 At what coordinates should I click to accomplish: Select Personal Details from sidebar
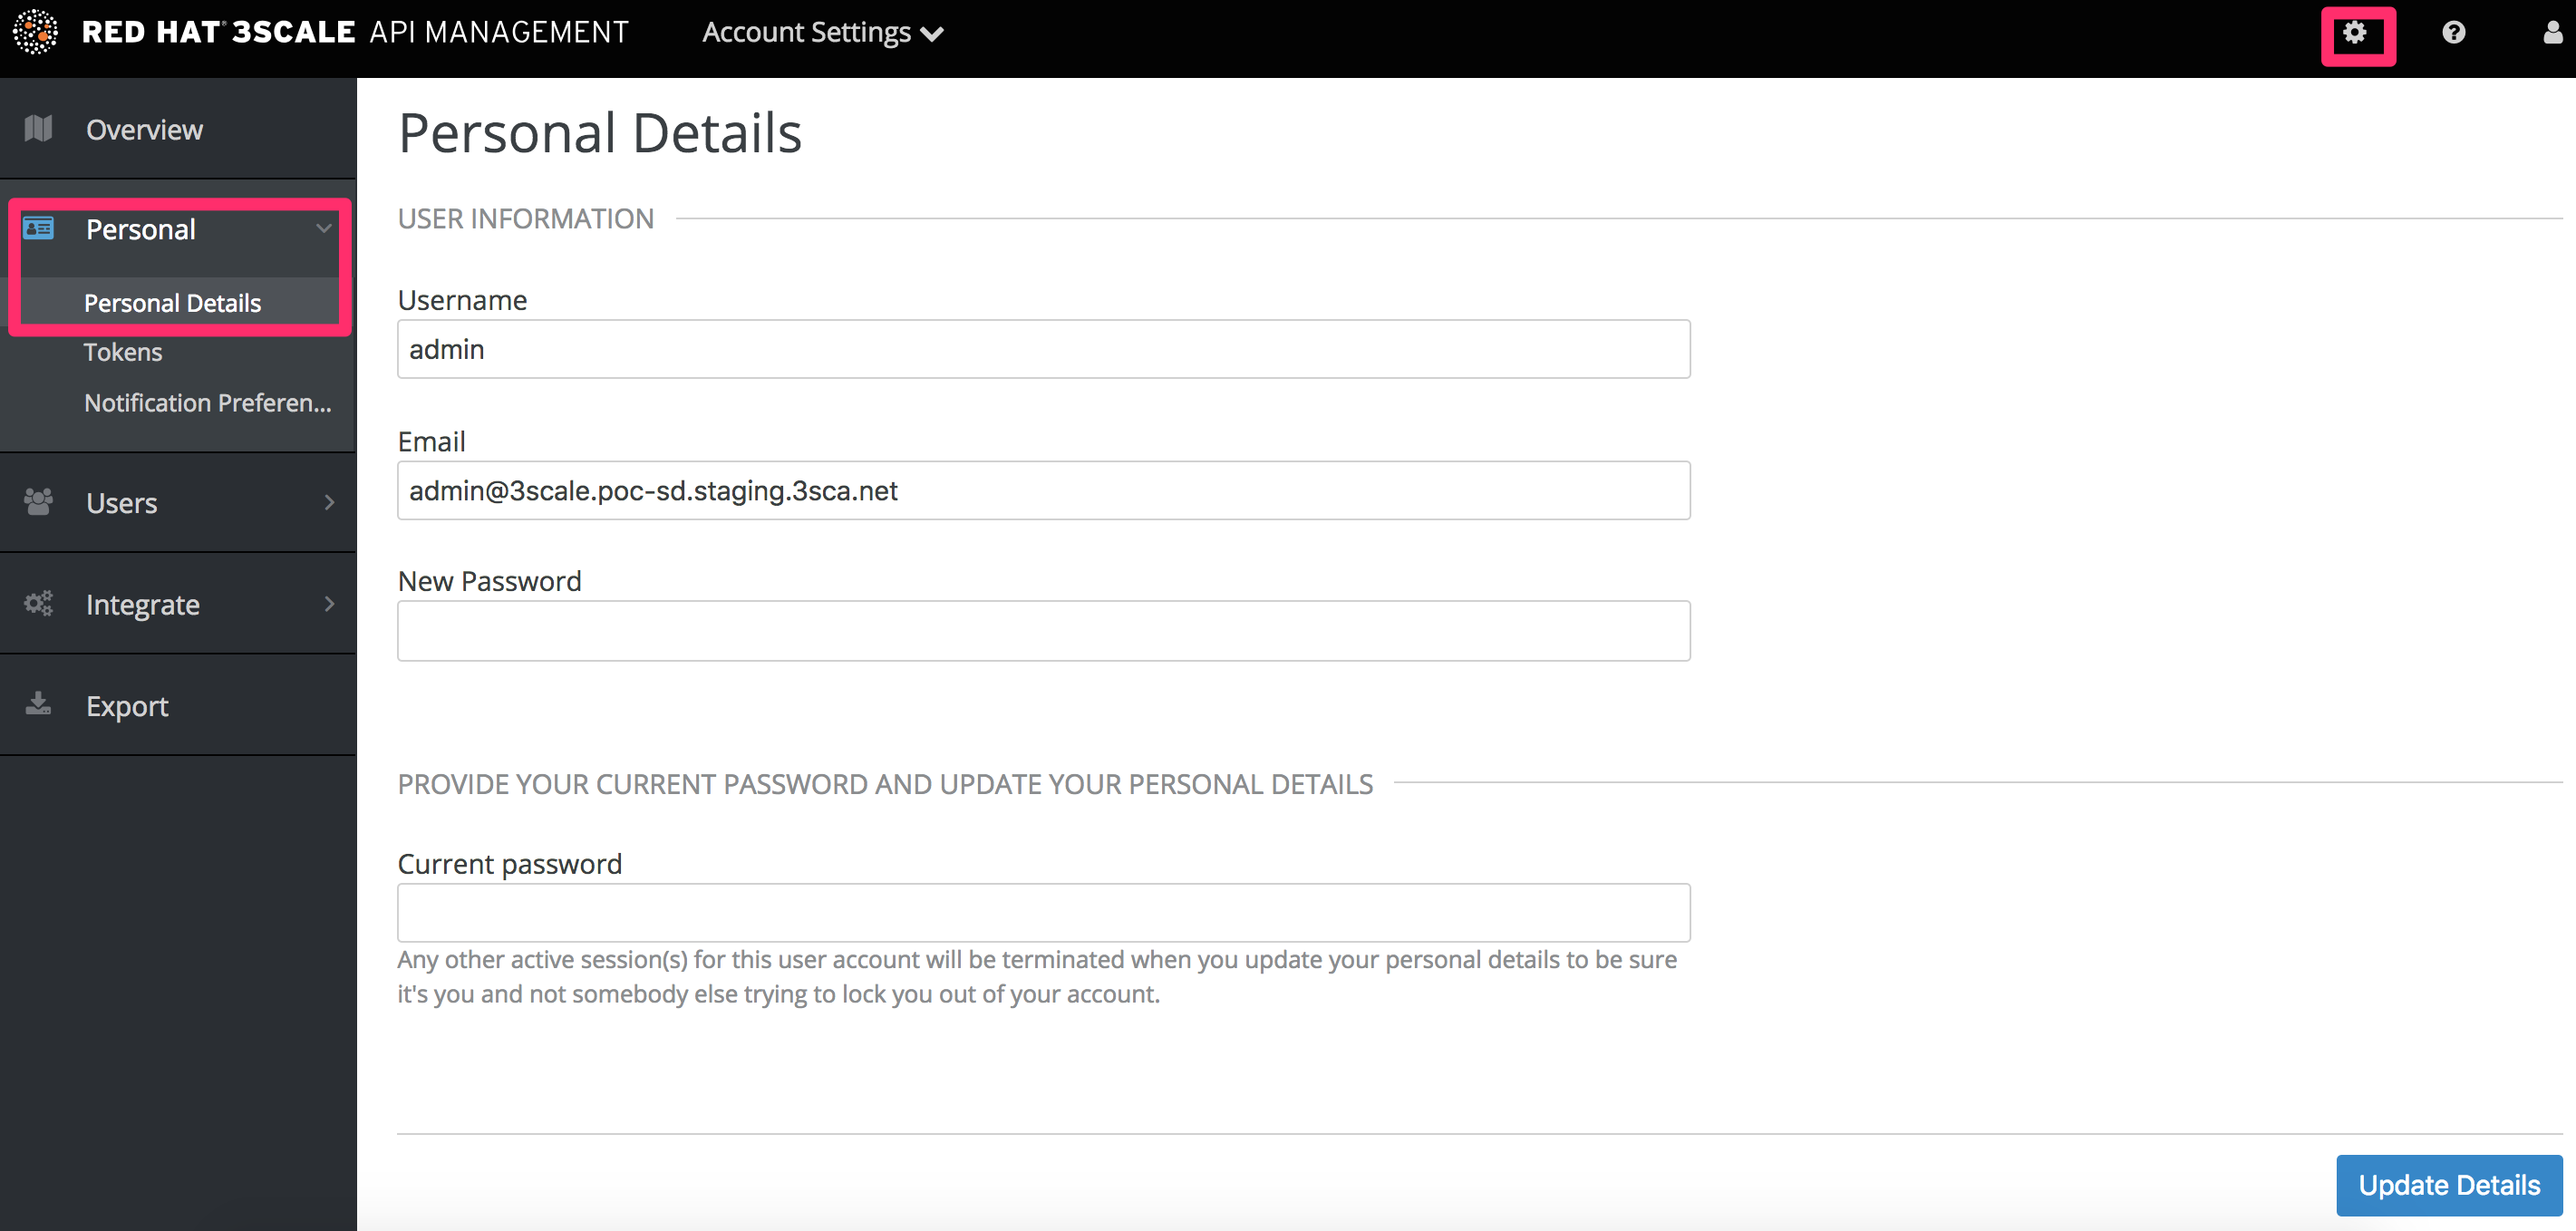pos(170,303)
